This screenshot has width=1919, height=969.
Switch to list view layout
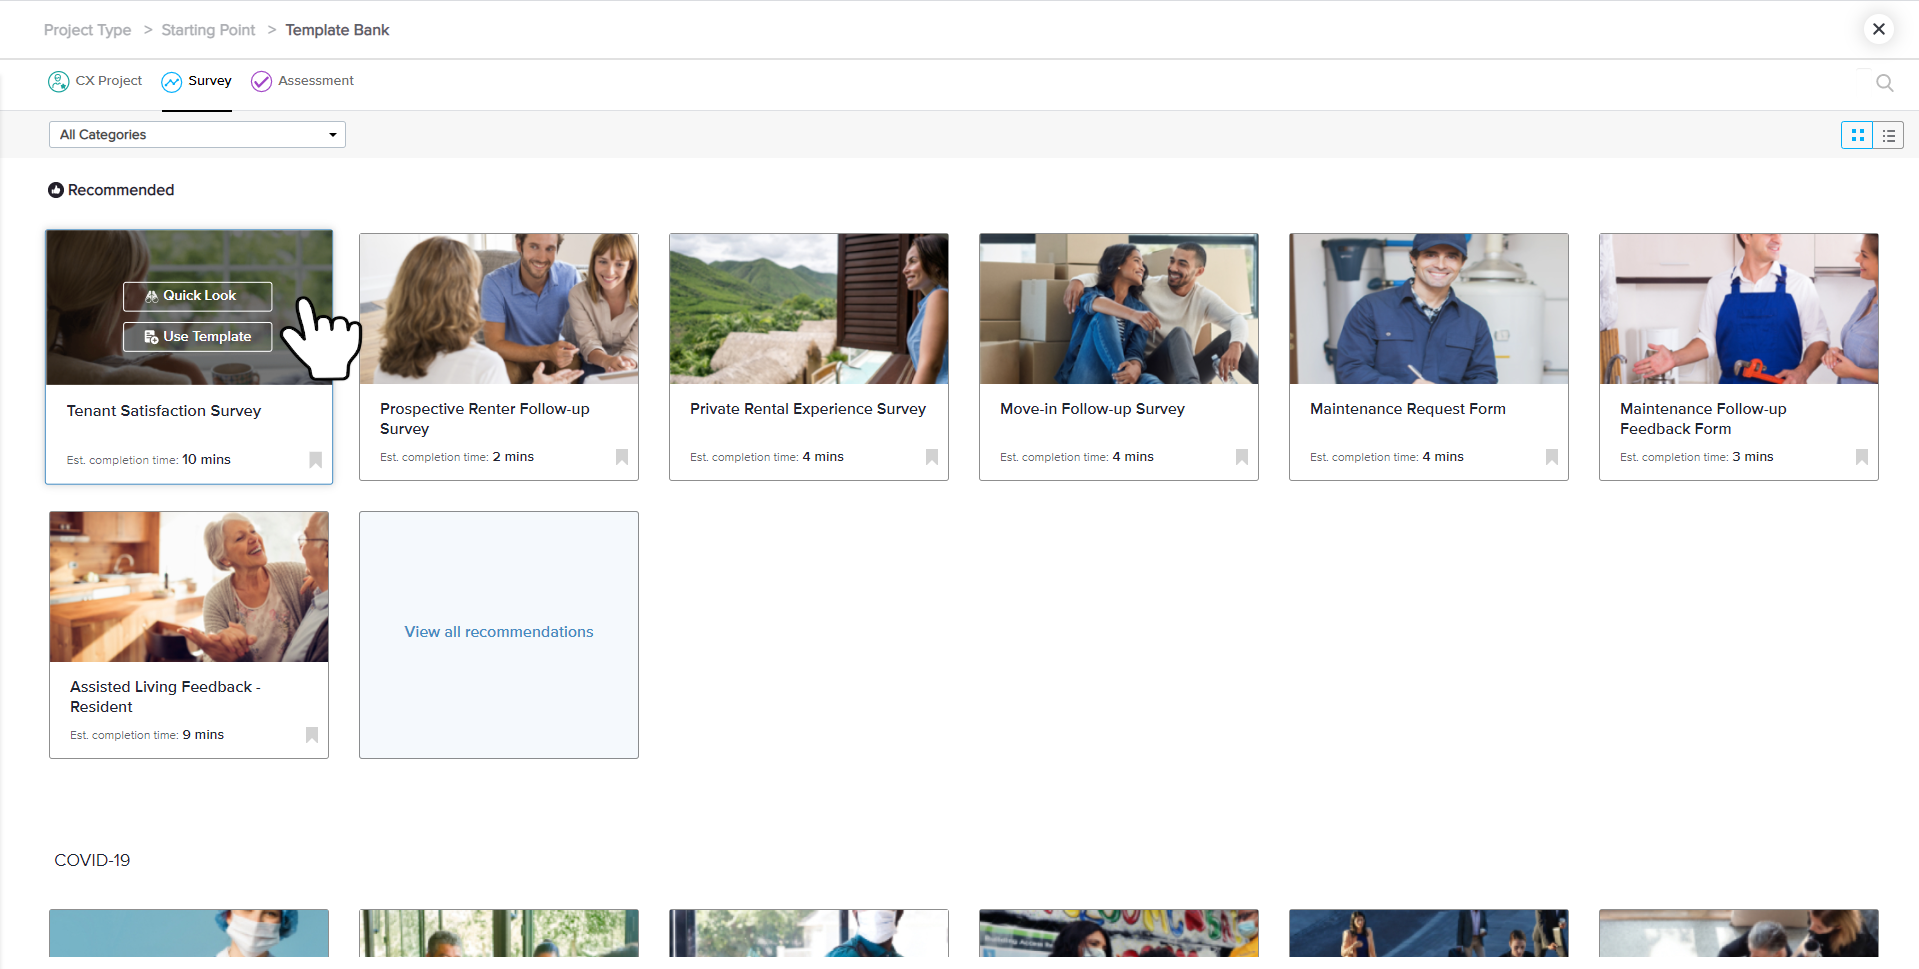(1888, 135)
